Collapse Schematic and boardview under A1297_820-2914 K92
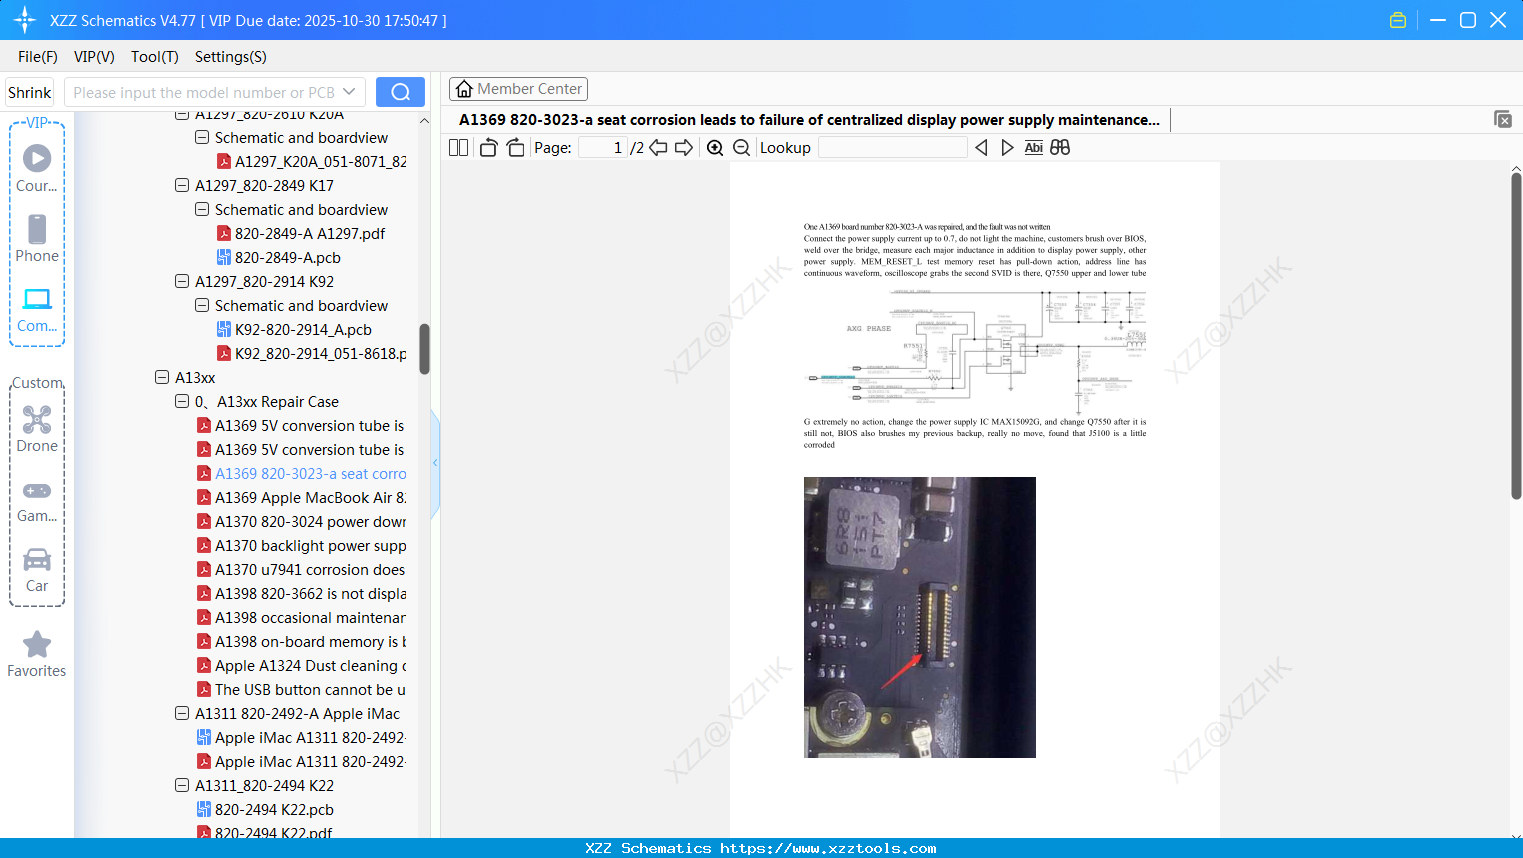1523x858 pixels. pos(202,305)
